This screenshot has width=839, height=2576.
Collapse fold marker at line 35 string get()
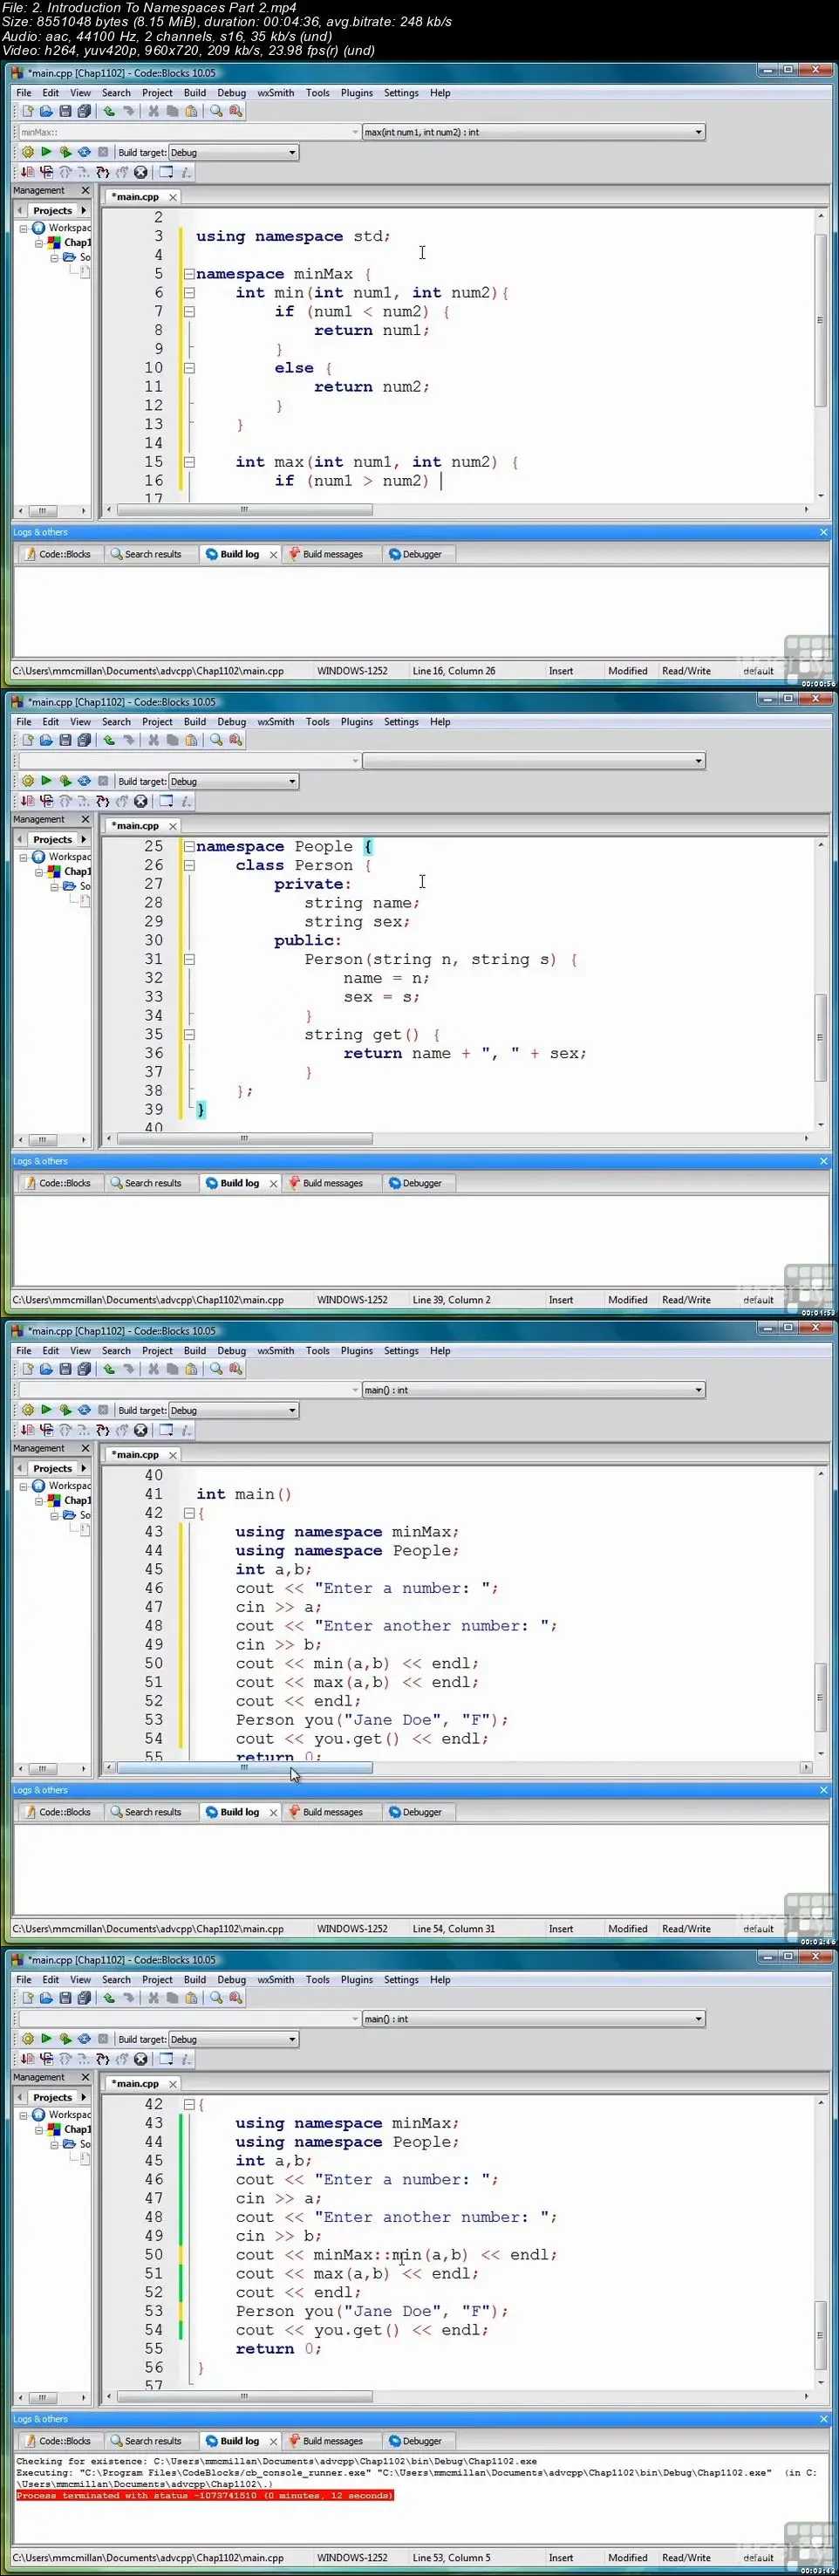point(188,1035)
